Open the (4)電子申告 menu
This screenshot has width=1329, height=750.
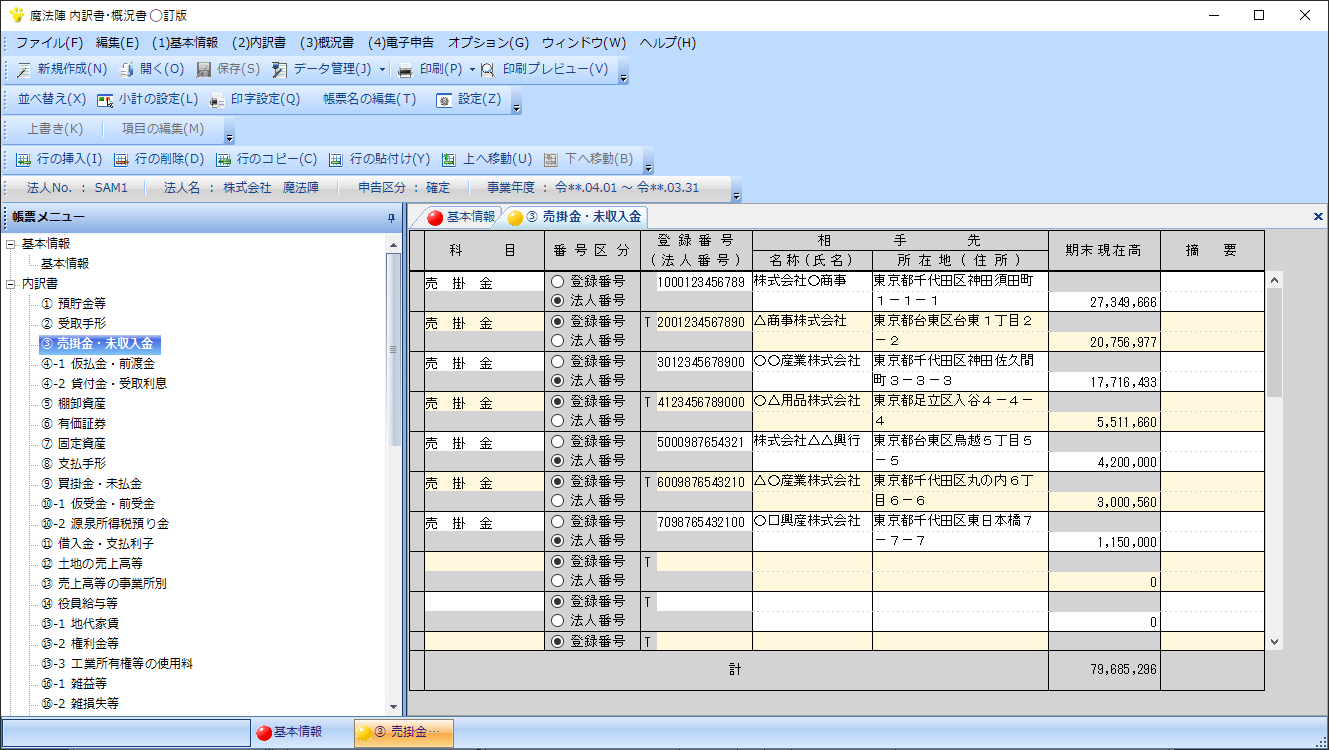pos(400,43)
